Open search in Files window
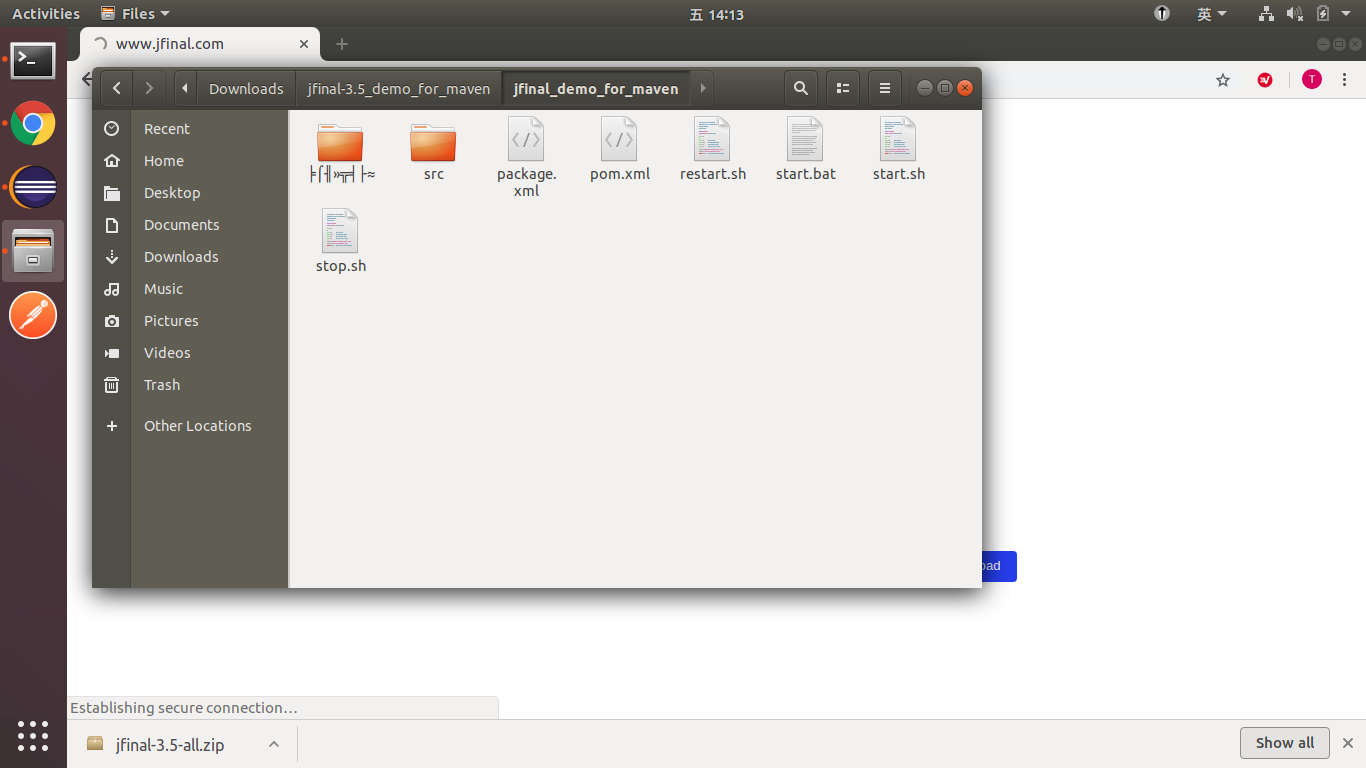1366x768 pixels. [x=801, y=88]
